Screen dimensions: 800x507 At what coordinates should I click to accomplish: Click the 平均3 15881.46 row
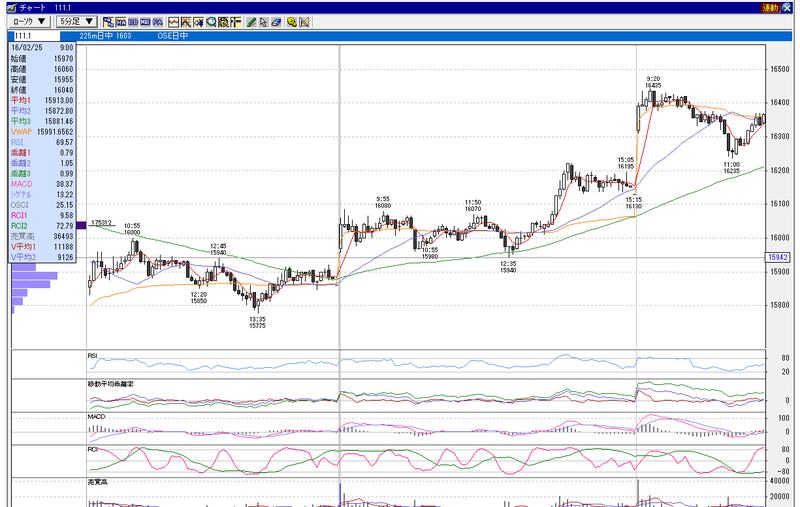pos(42,121)
